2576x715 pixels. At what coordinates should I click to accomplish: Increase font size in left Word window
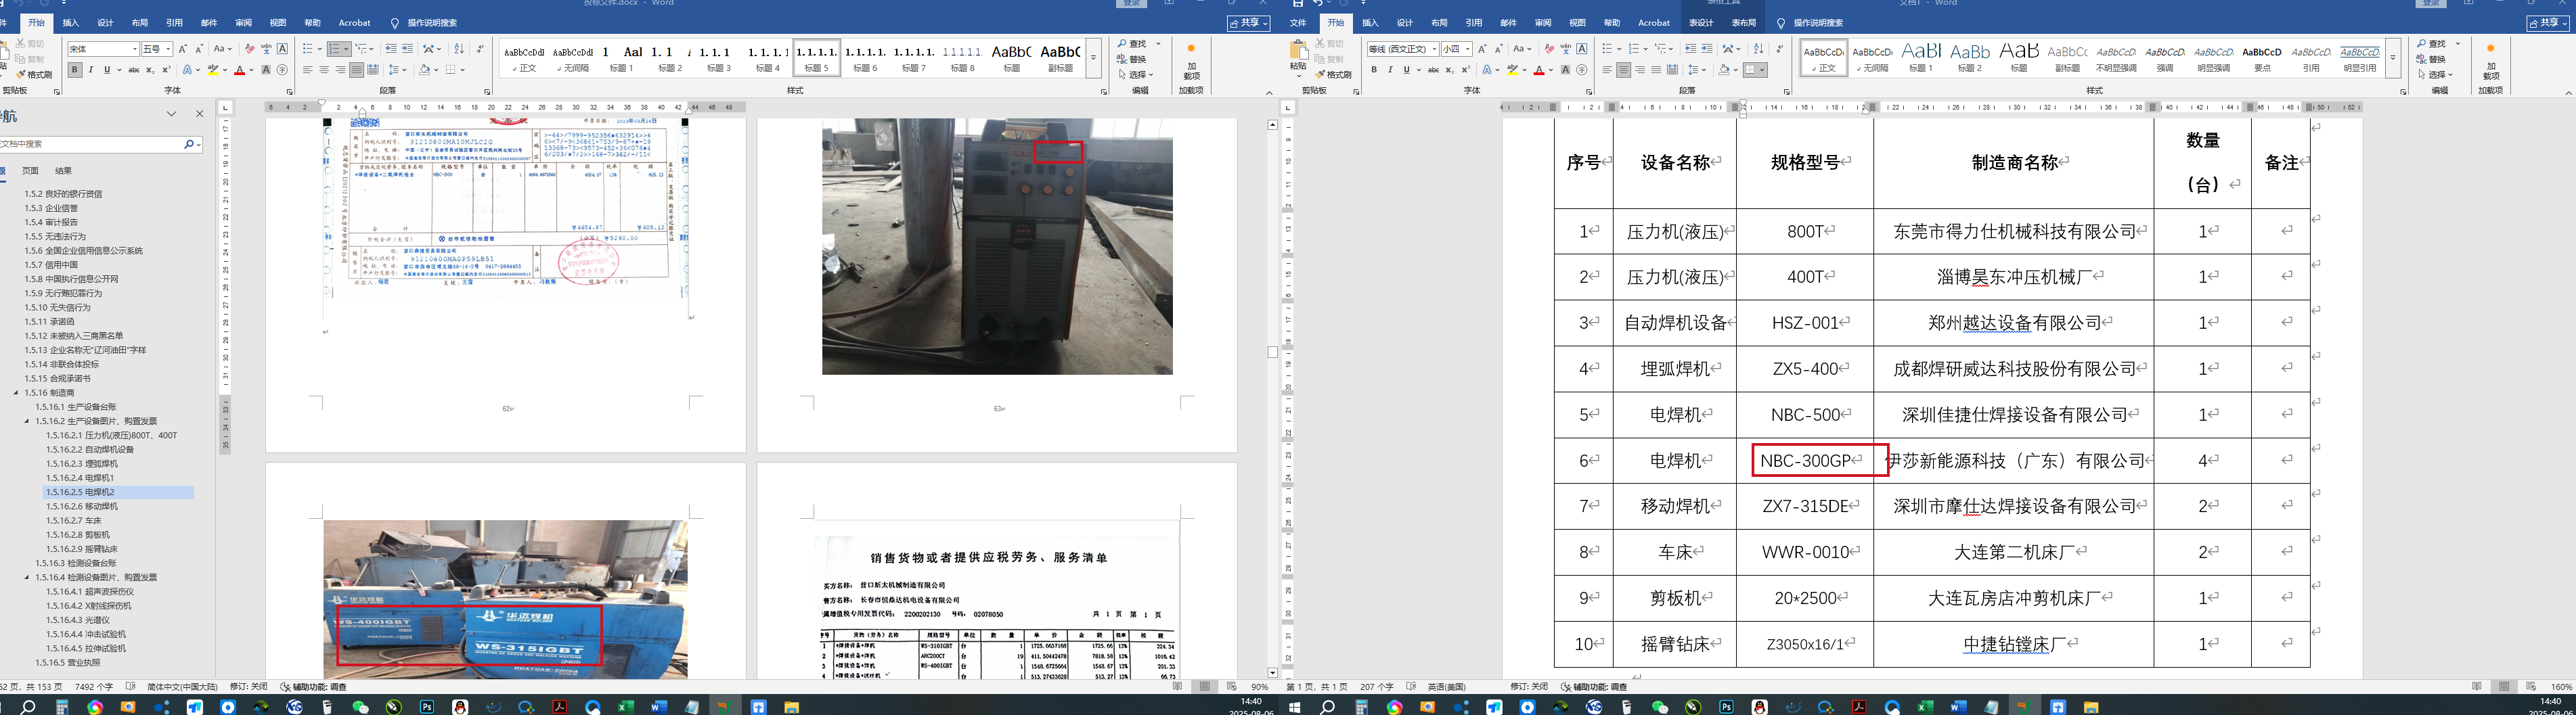point(183,49)
